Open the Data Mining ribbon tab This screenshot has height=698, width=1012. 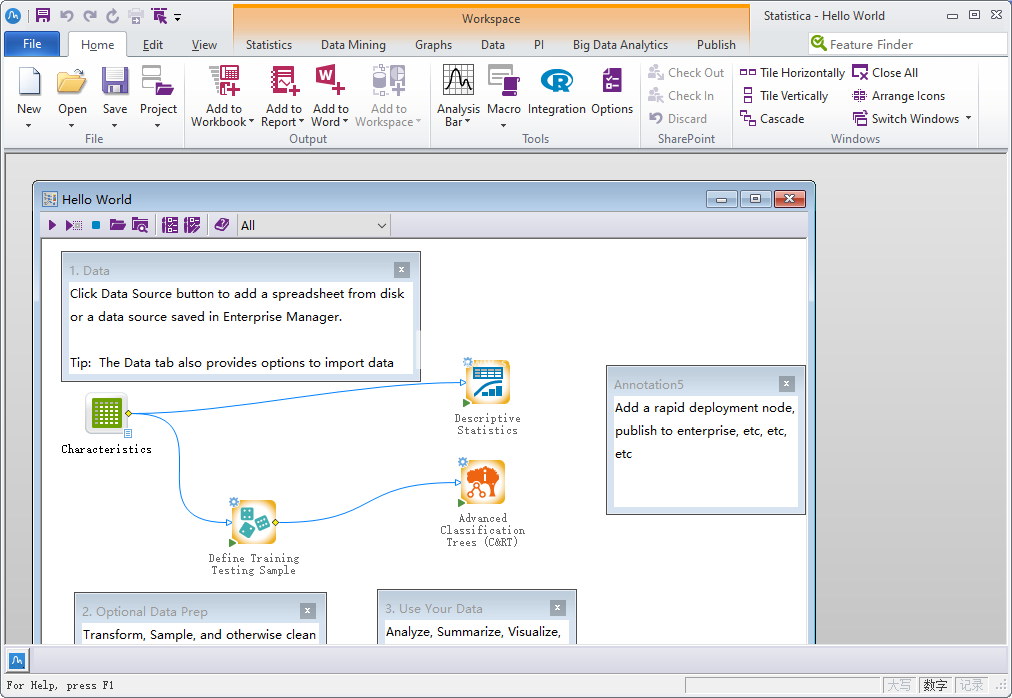click(x=353, y=45)
